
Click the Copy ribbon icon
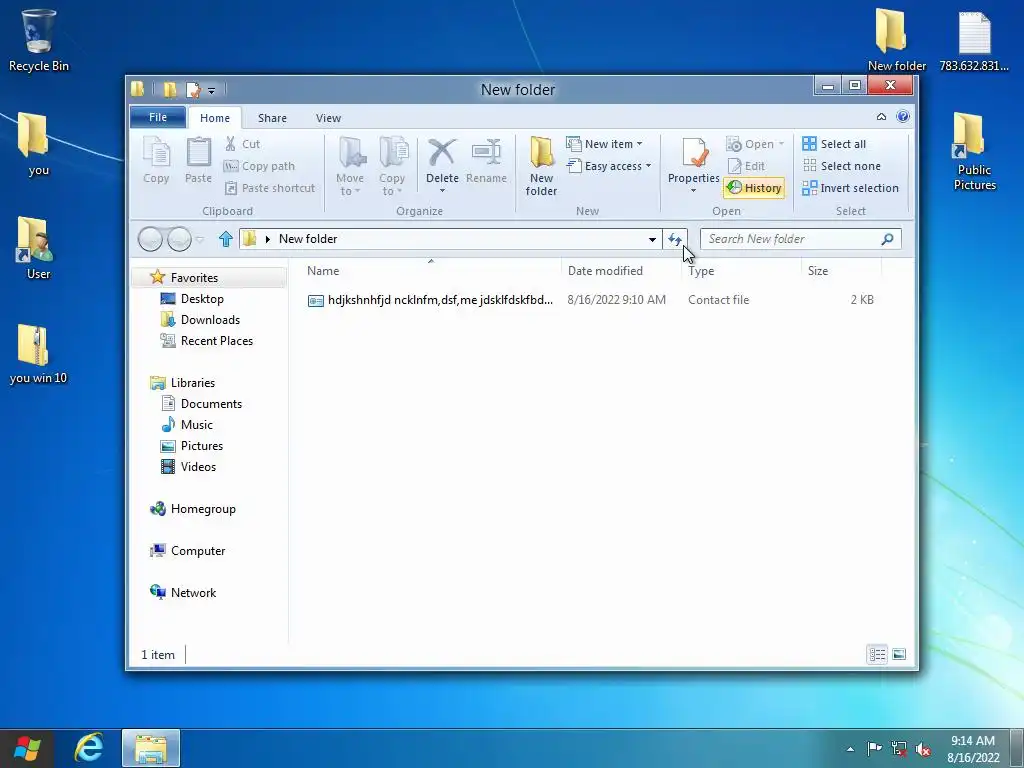tap(156, 161)
